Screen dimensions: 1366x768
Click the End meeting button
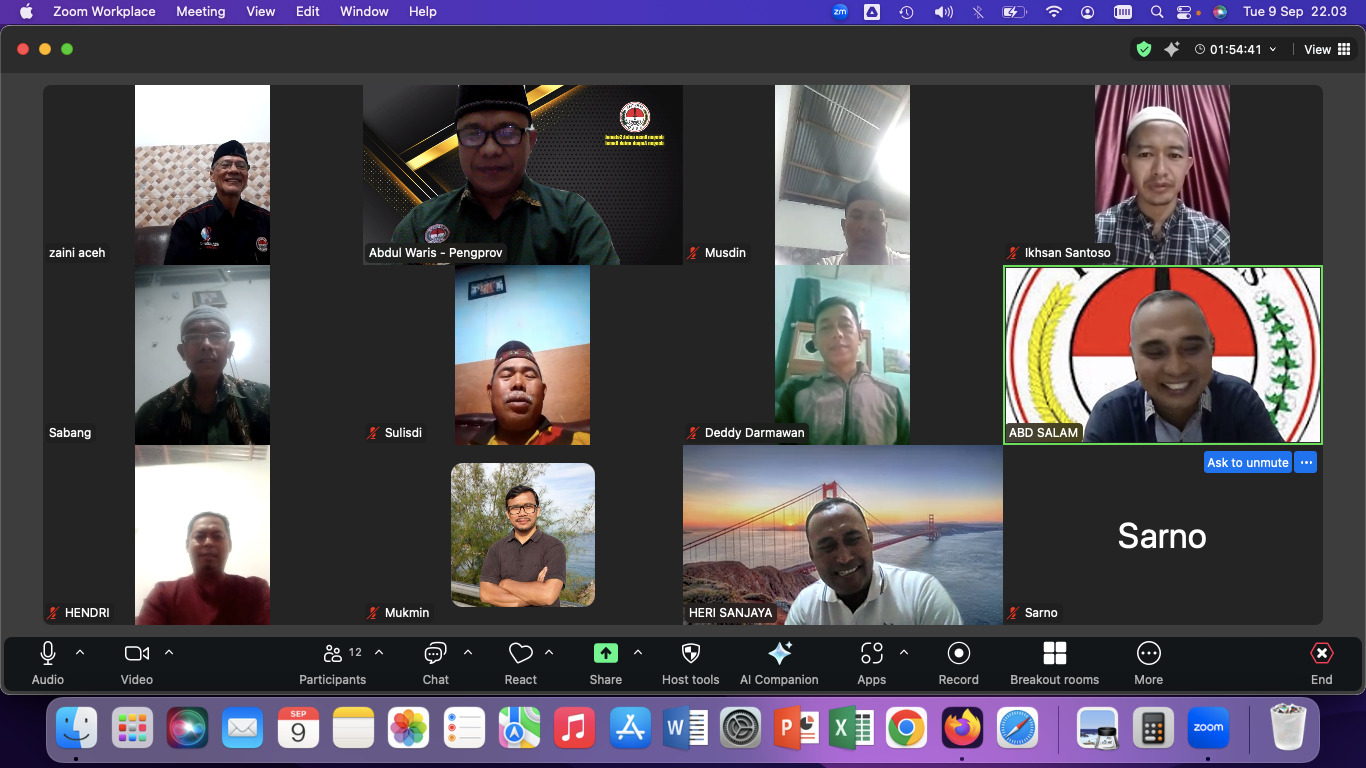(1321, 662)
